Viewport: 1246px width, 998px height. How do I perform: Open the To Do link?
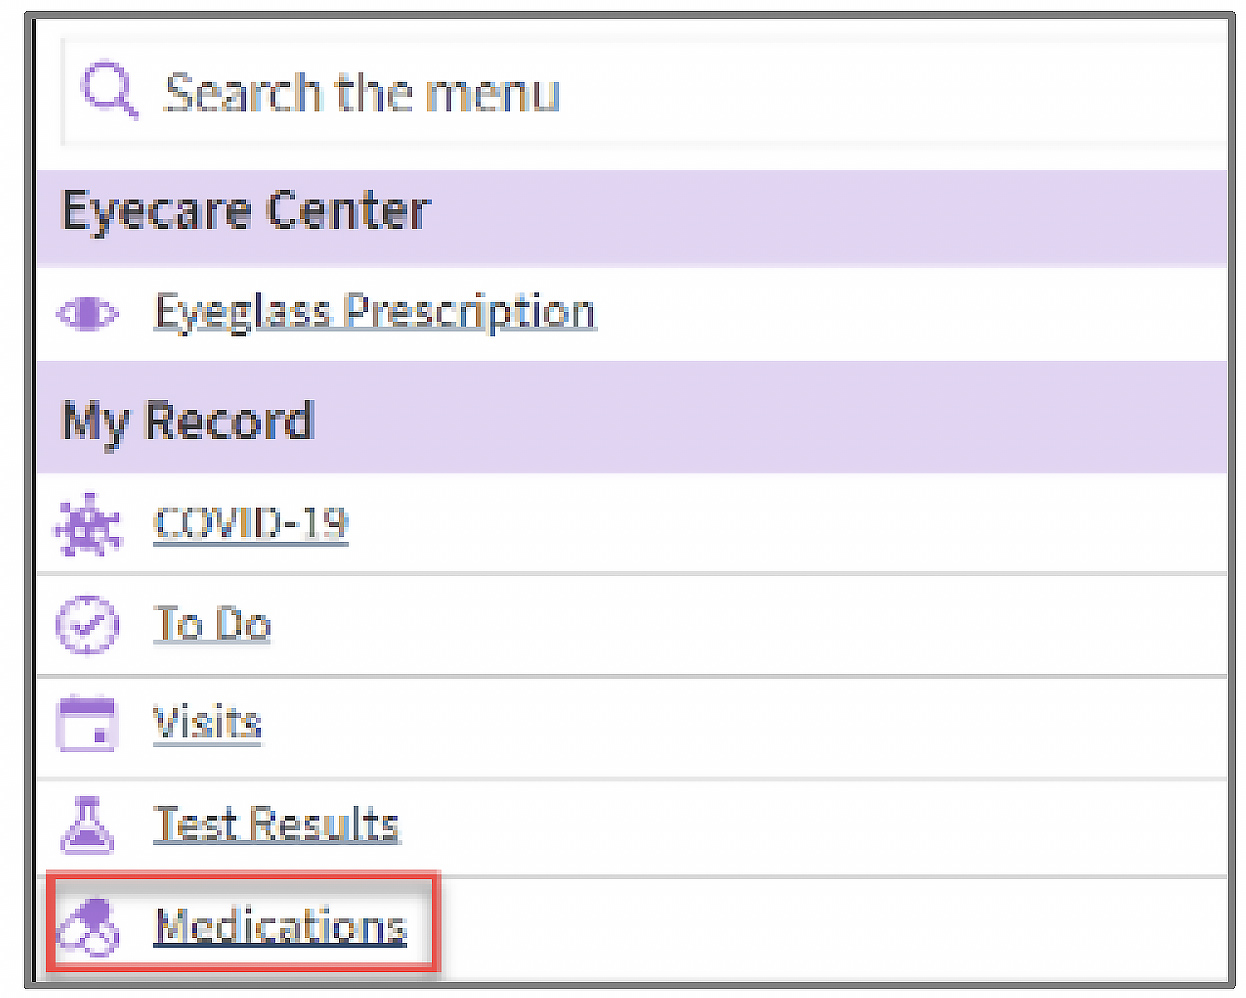[x=212, y=625]
